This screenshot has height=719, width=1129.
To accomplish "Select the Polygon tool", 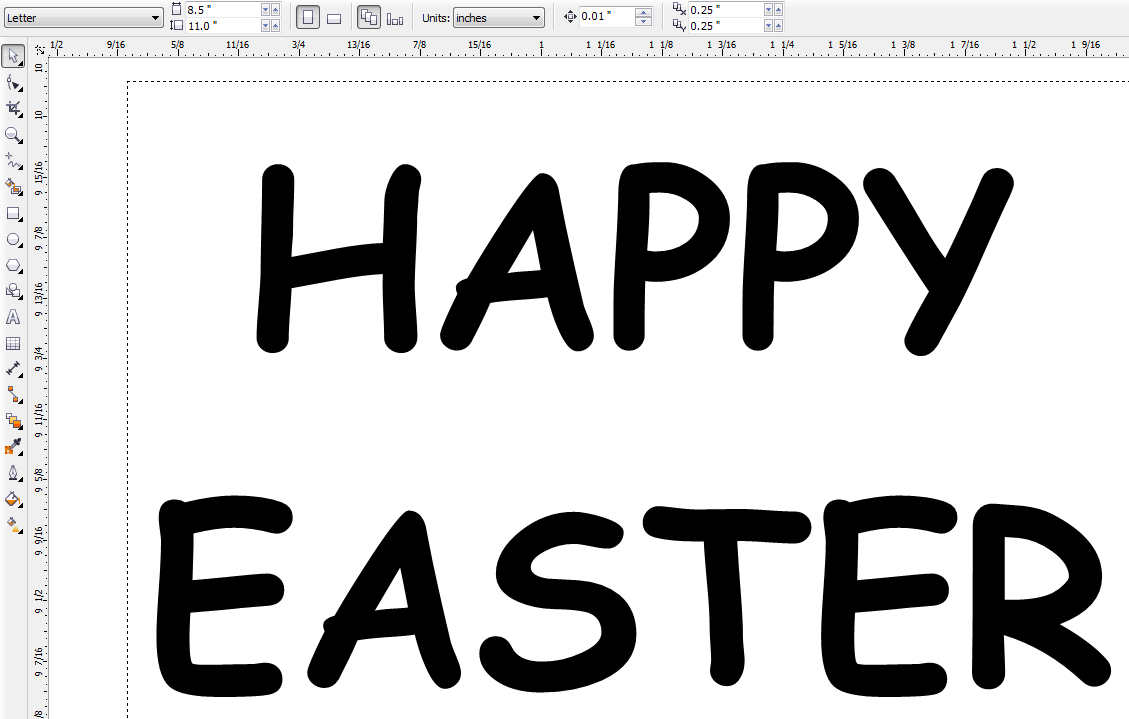I will click(x=13, y=266).
